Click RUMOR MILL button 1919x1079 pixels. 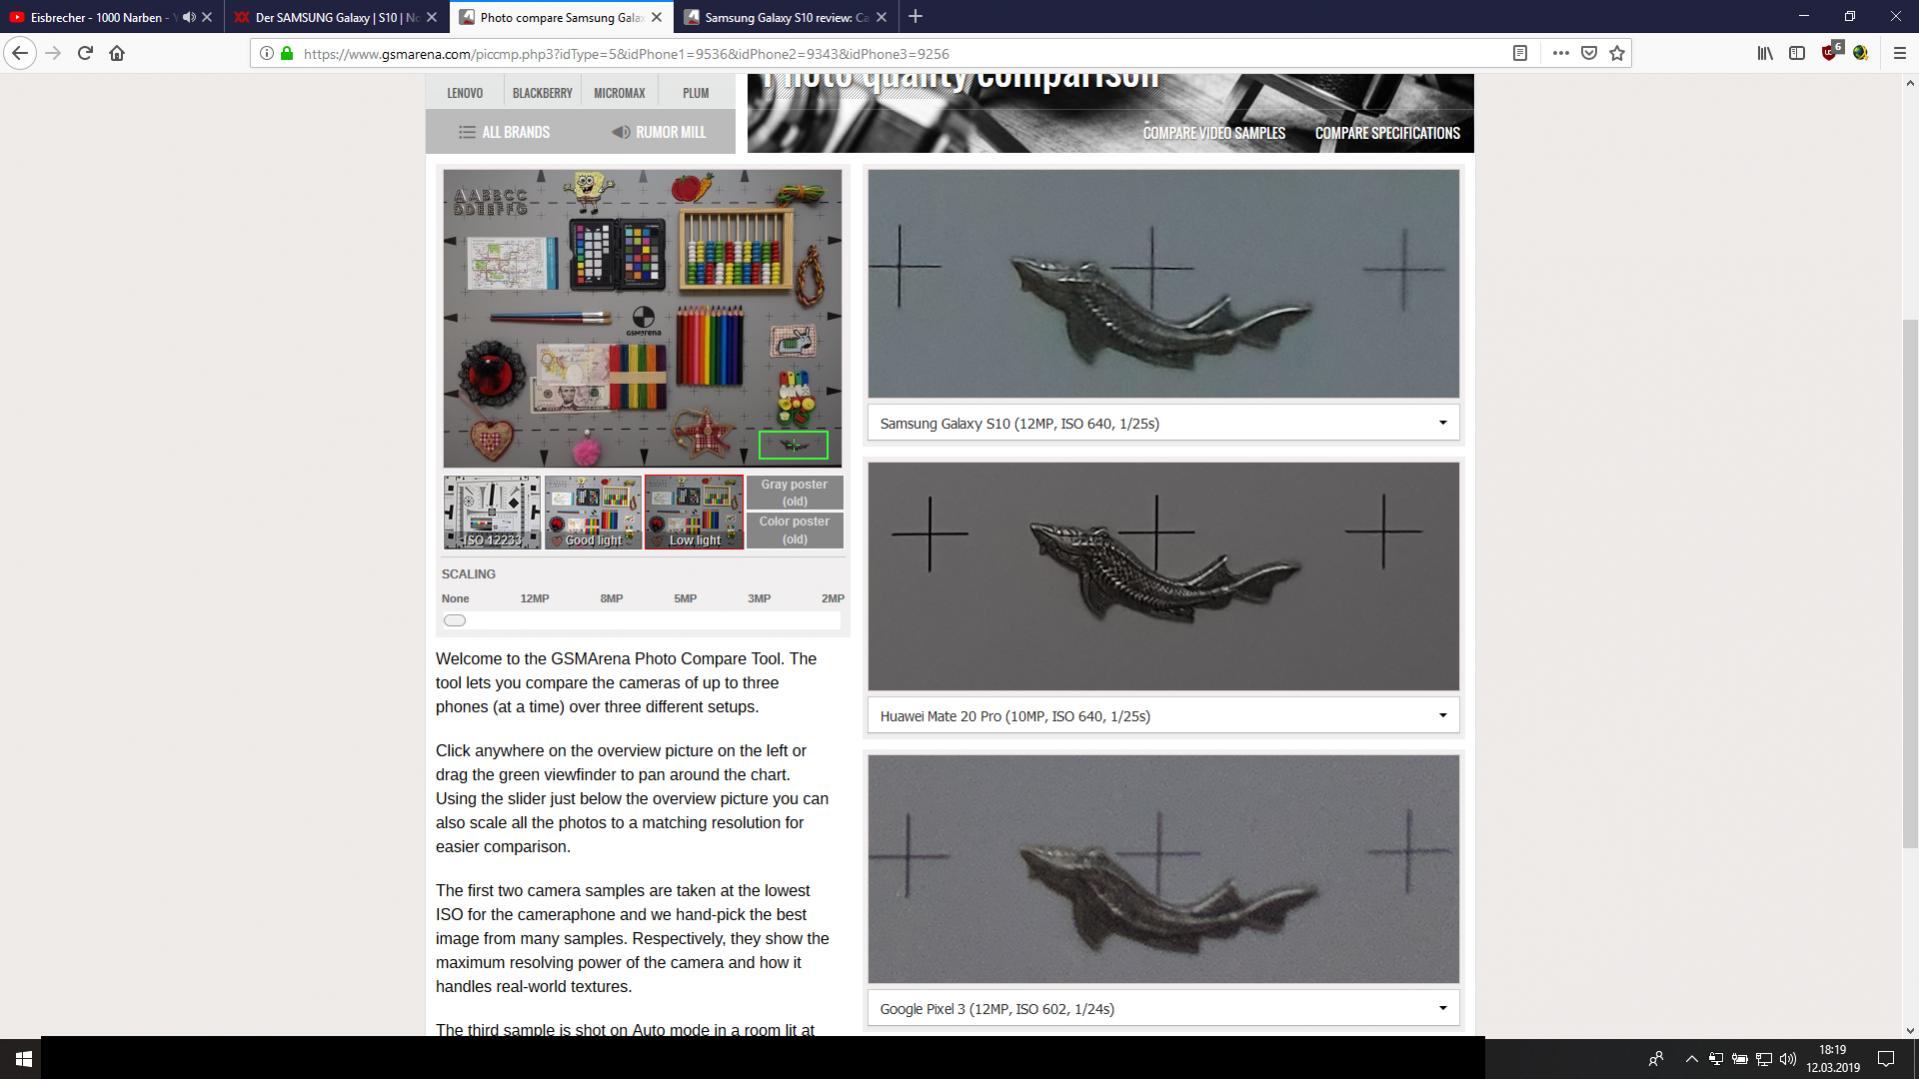click(658, 132)
